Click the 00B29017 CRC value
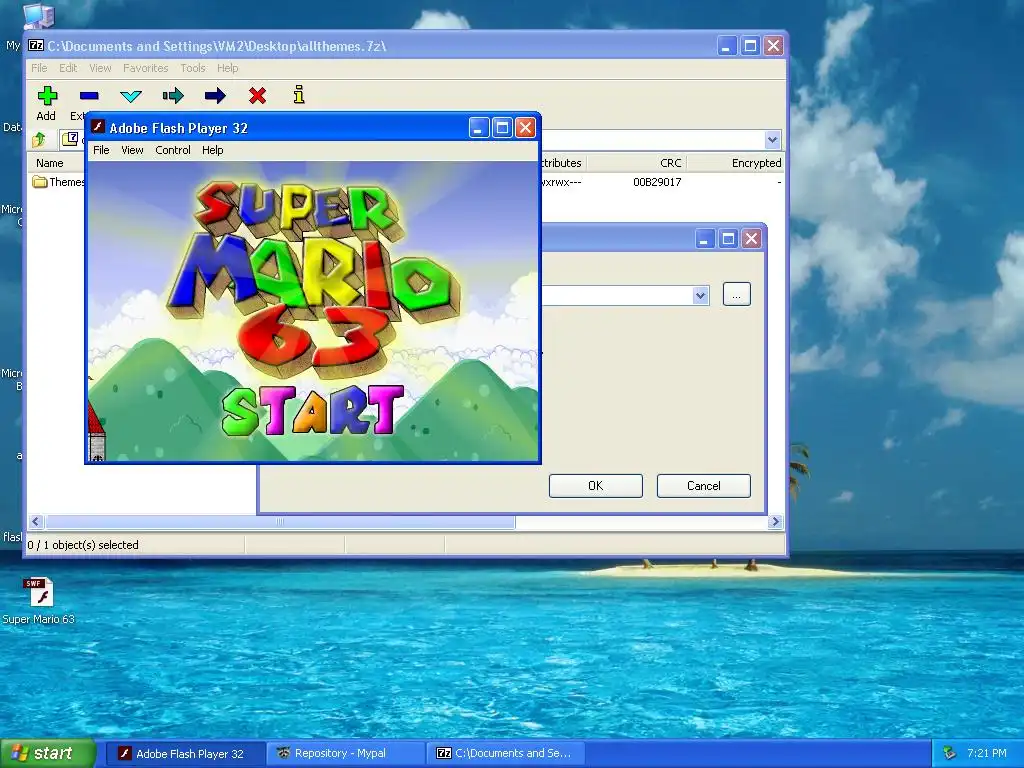 [x=657, y=182]
